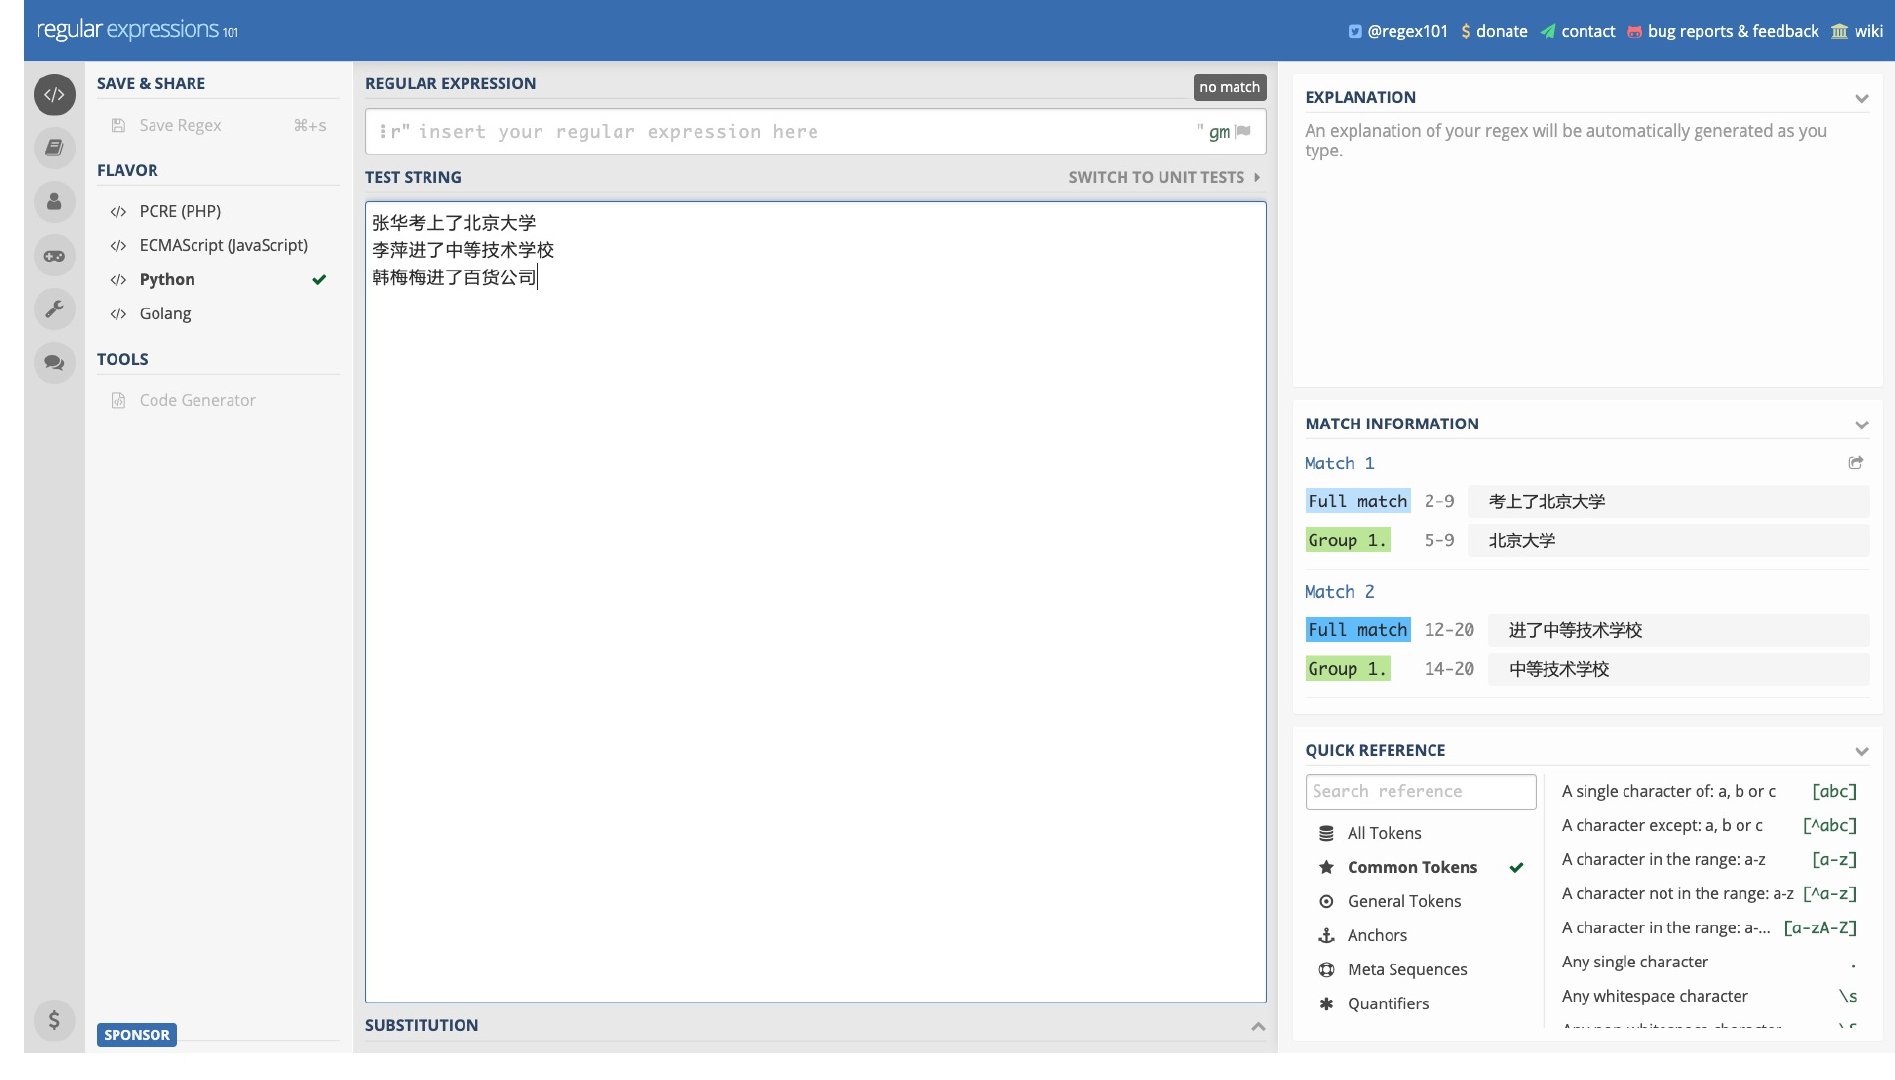Click the wiki building icon in header
The image size is (1895, 1080).
coord(1840,31)
